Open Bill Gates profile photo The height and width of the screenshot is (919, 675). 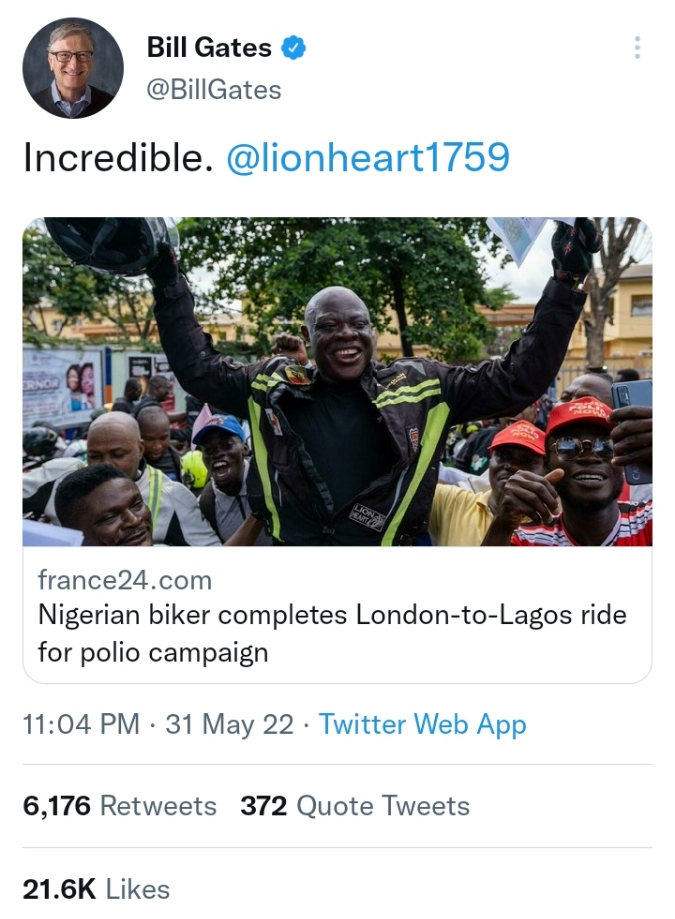coord(73,68)
